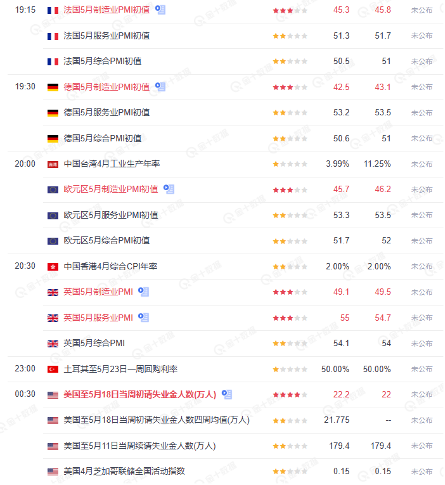445x485 pixels.
Task: Click Hong Kong flag in 综合CPI年率 row
Action: click(53, 267)
